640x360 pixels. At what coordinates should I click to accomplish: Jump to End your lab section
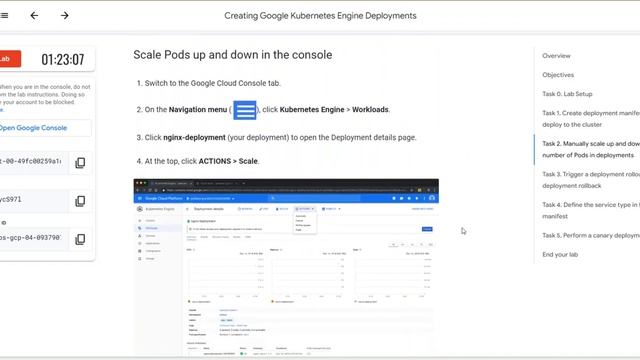pyautogui.click(x=560, y=254)
